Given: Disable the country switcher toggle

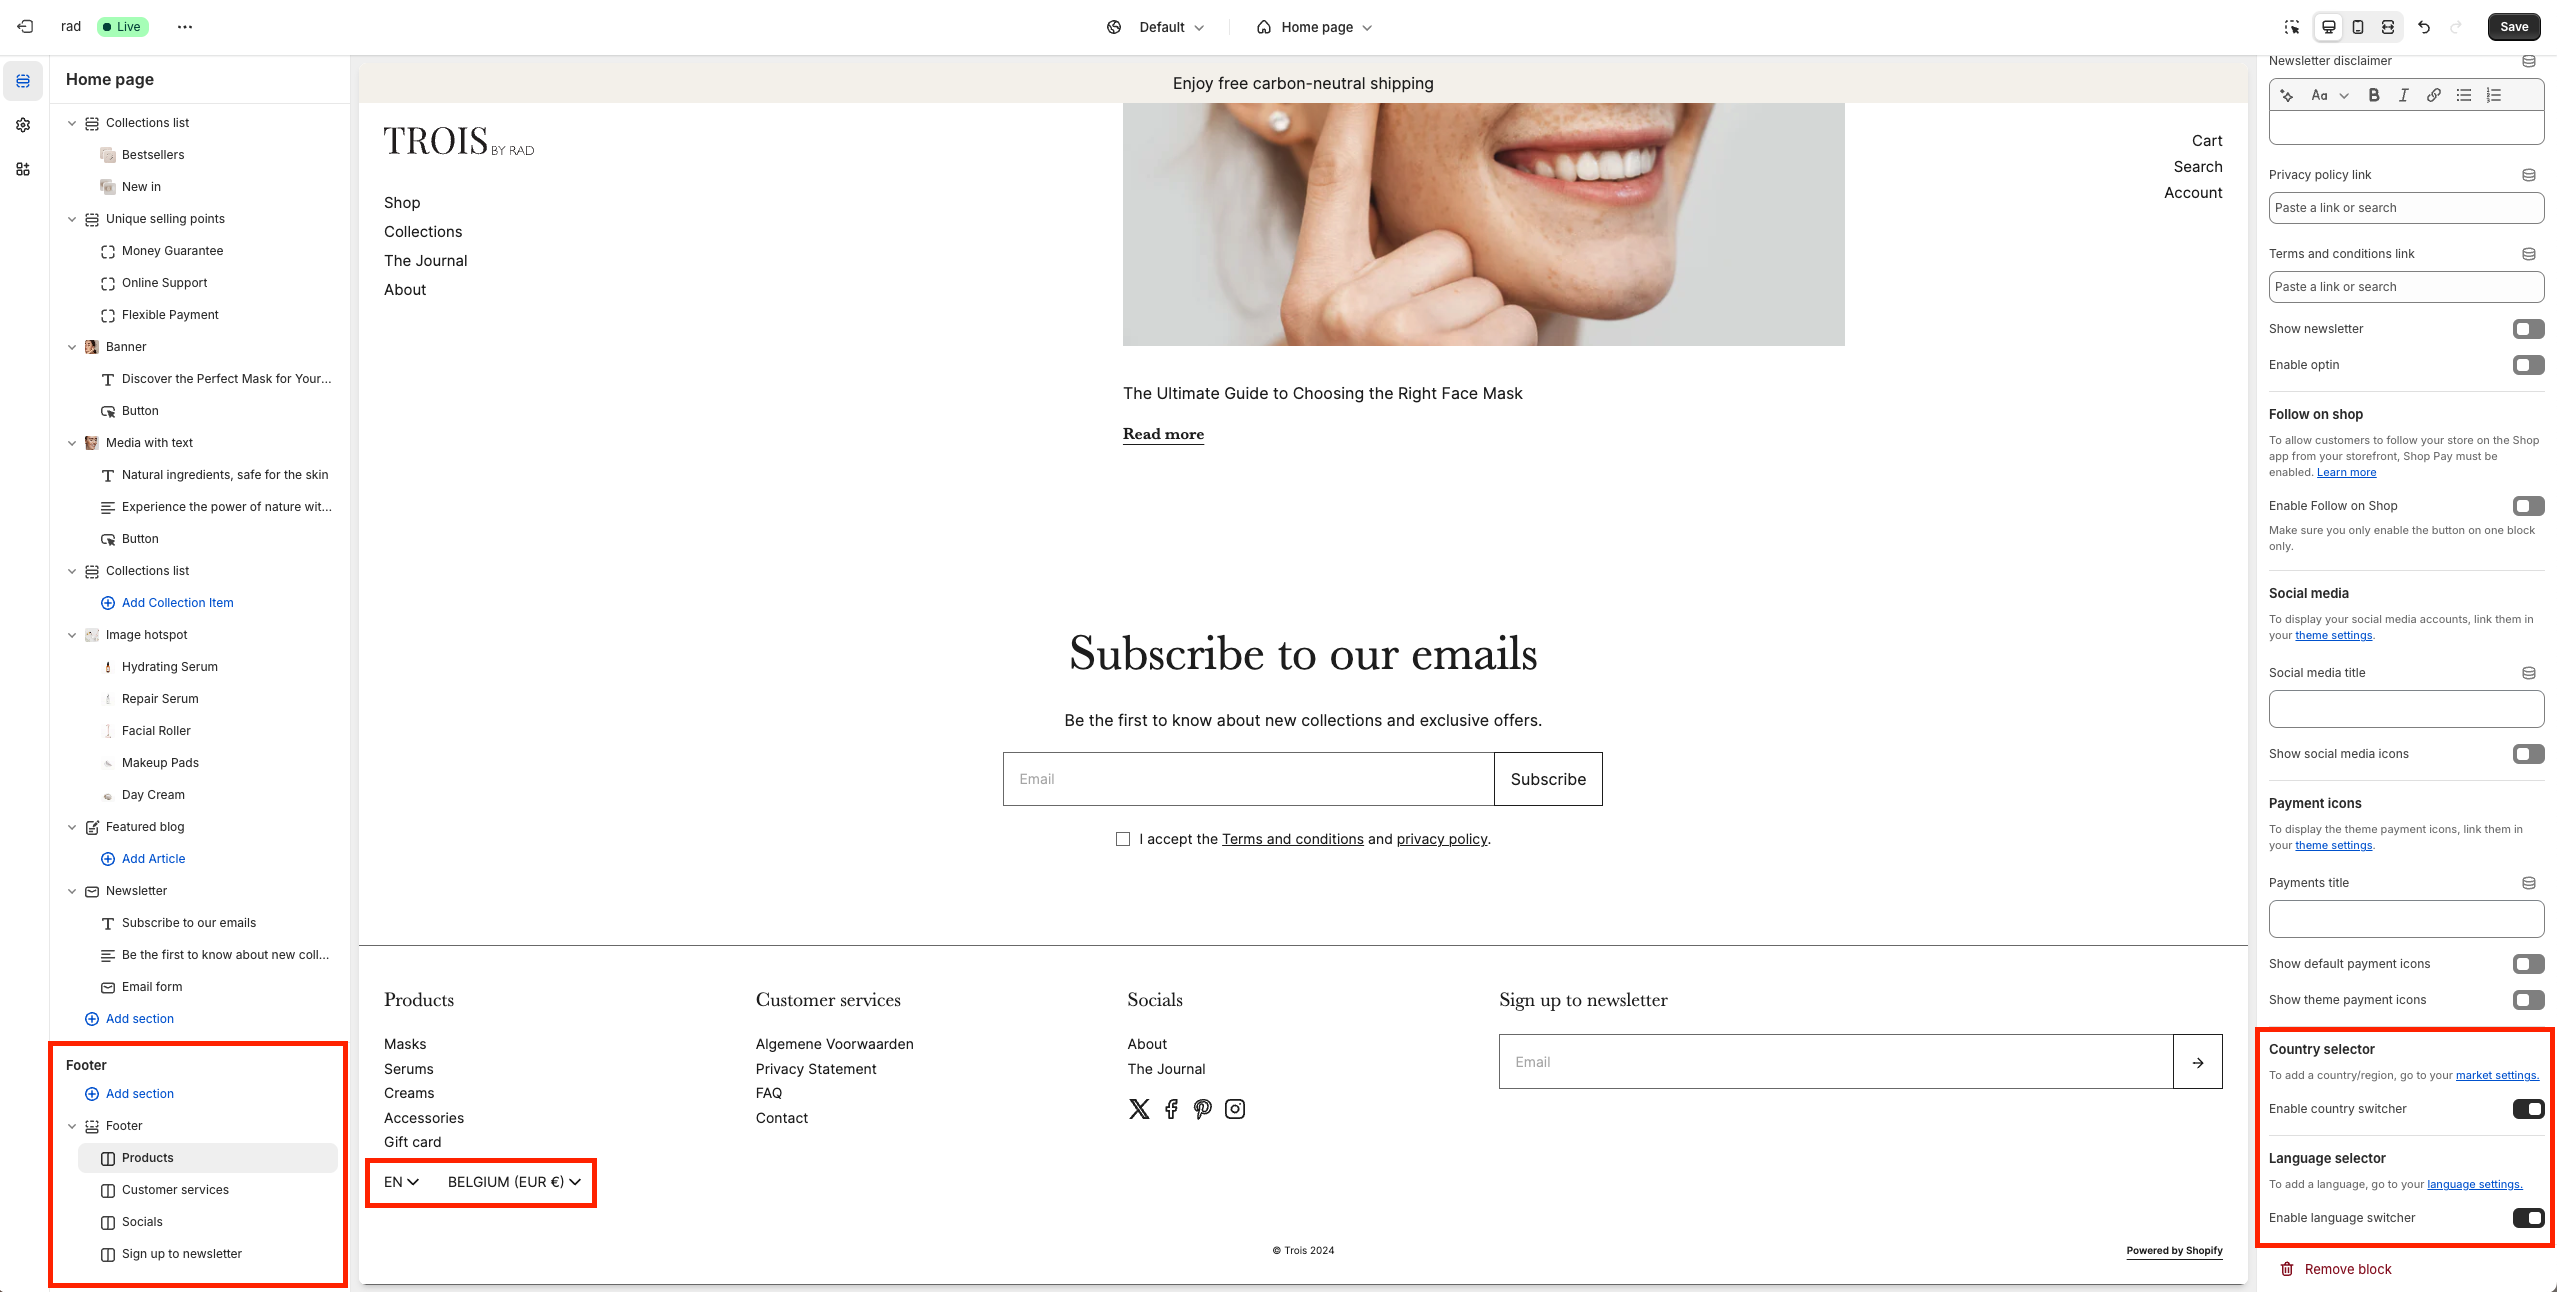Looking at the screenshot, I should (x=2528, y=1109).
